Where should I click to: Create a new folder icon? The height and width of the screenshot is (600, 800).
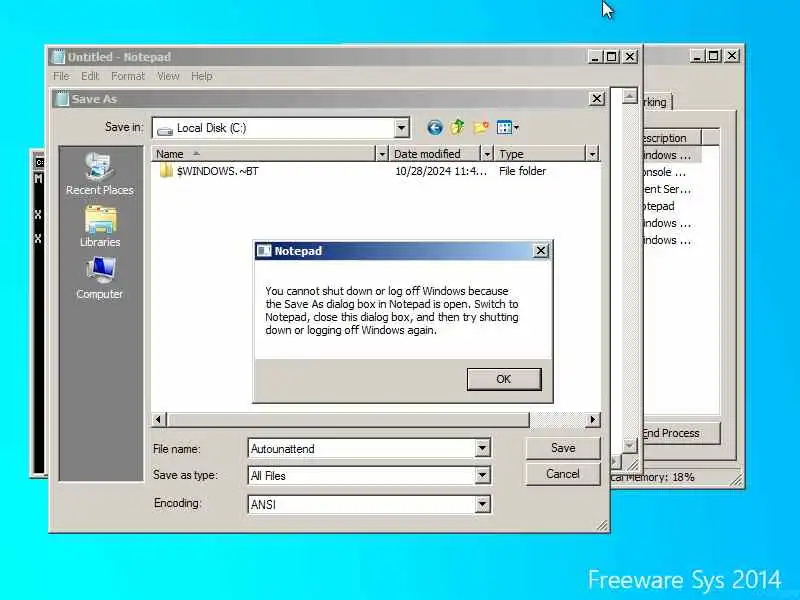481,127
